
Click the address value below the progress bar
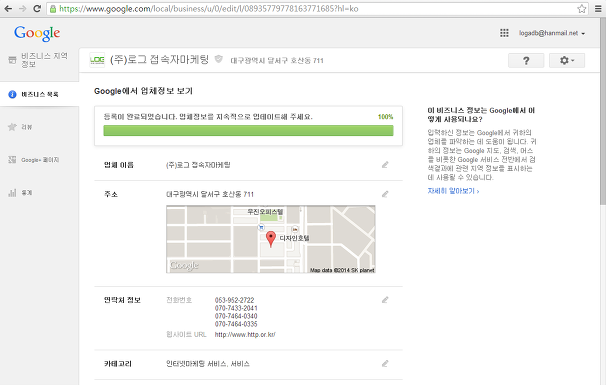tap(209, 194)
